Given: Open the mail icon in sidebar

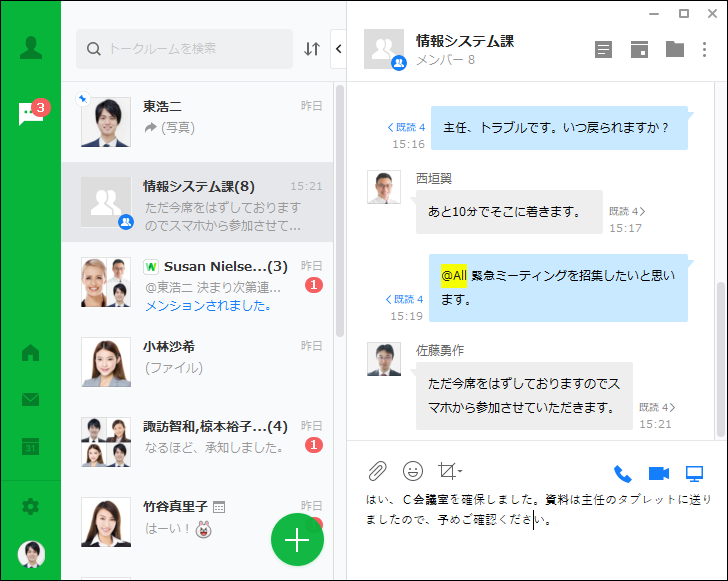Looking at the screenshot, I should point(30,400).
